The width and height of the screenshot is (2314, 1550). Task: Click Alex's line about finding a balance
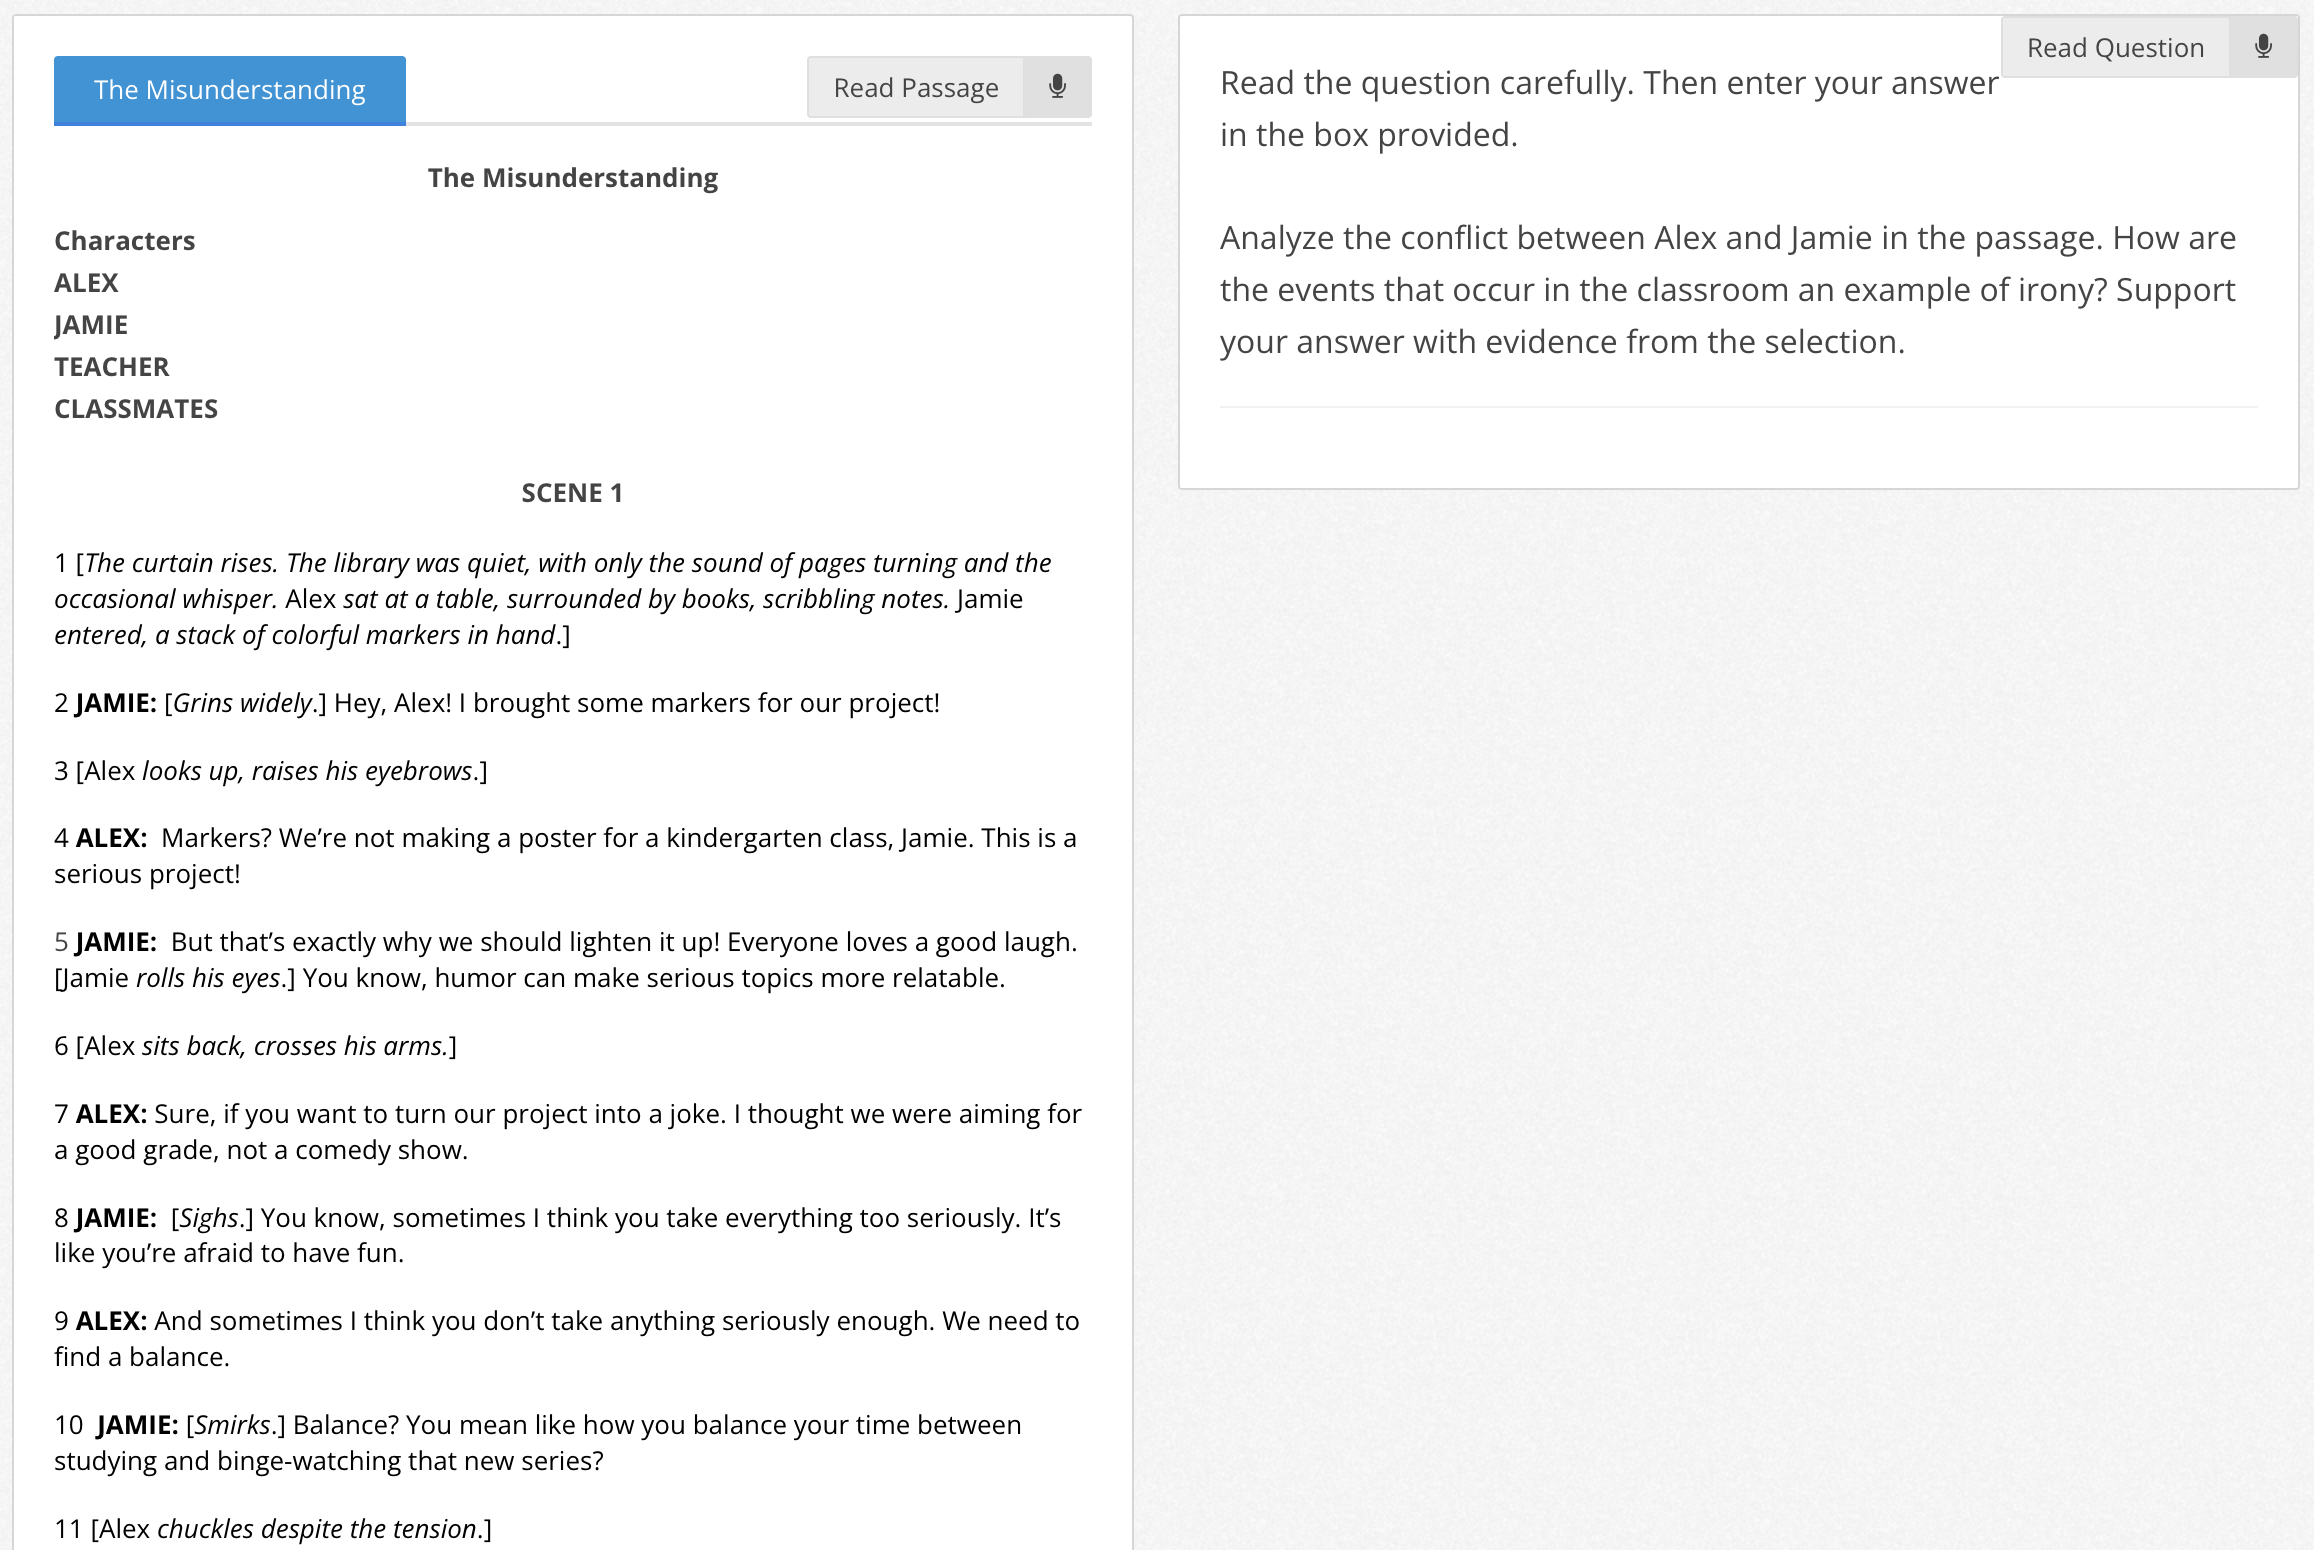(567, 1338)
